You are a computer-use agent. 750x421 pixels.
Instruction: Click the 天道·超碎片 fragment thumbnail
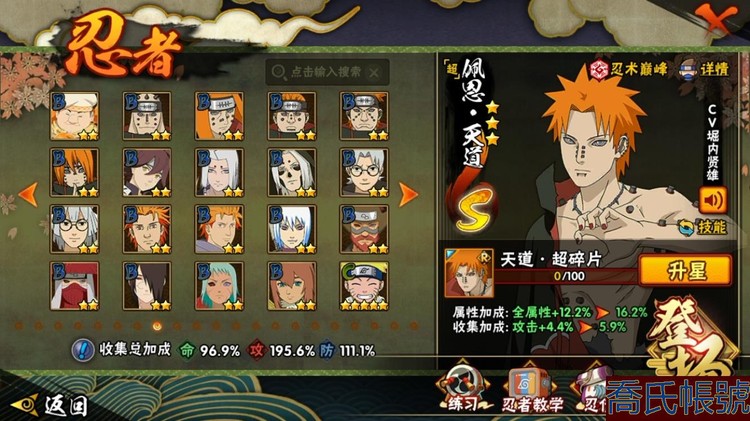(468, 273)
